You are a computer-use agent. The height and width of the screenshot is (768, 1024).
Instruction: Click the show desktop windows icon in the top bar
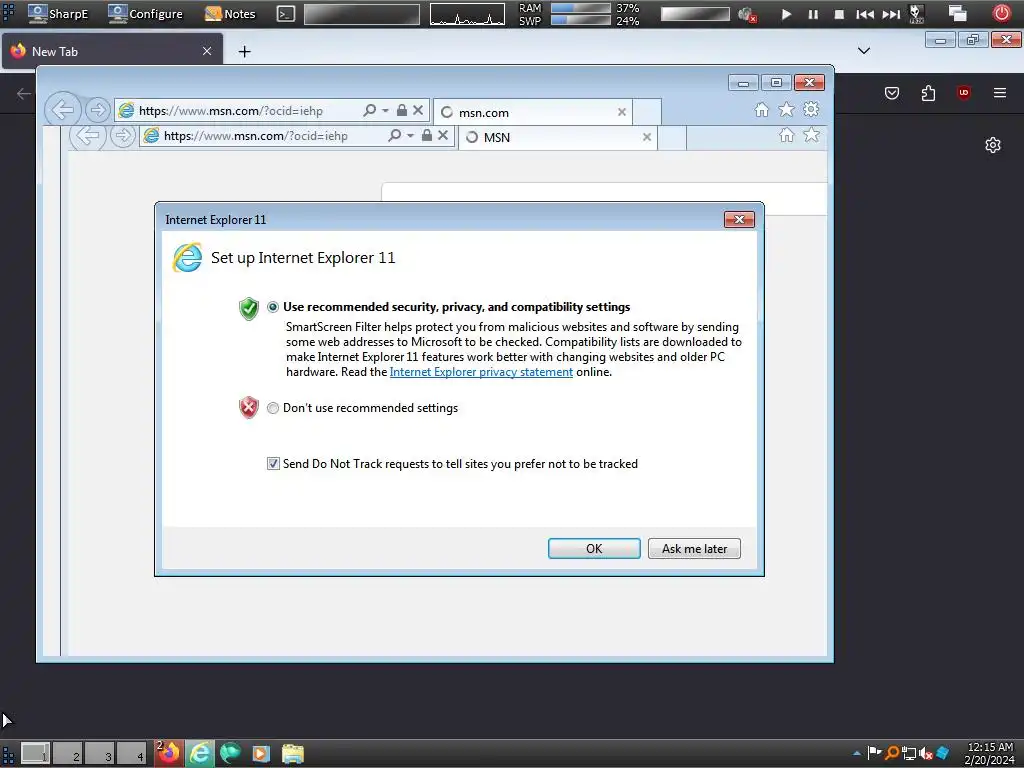(957, 13)
